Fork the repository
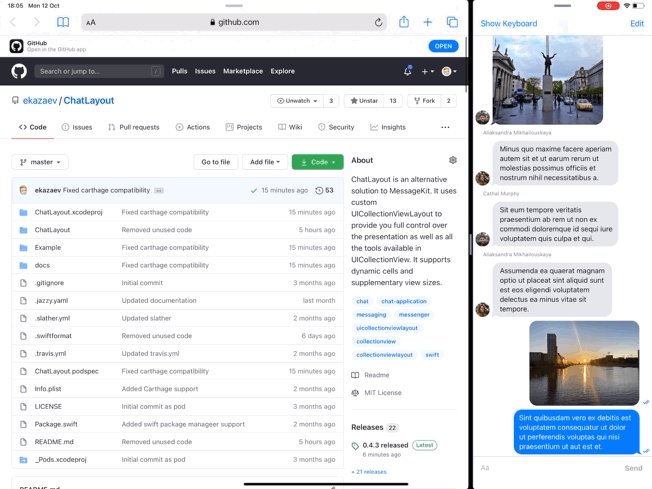 point(424,101)
